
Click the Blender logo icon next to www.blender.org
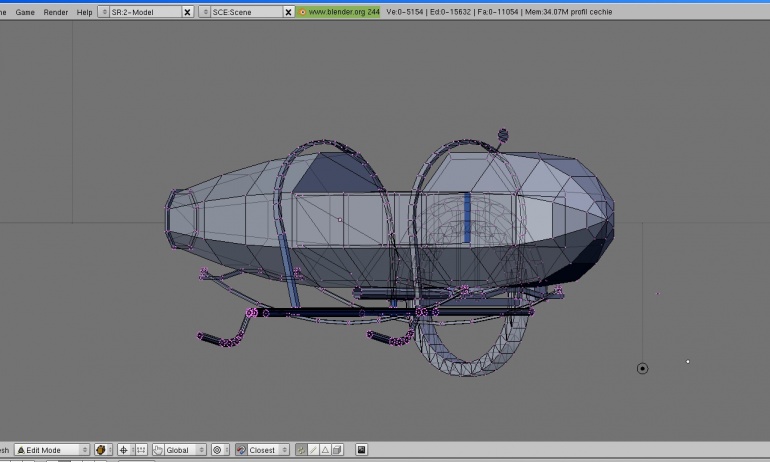pos(302,12)
